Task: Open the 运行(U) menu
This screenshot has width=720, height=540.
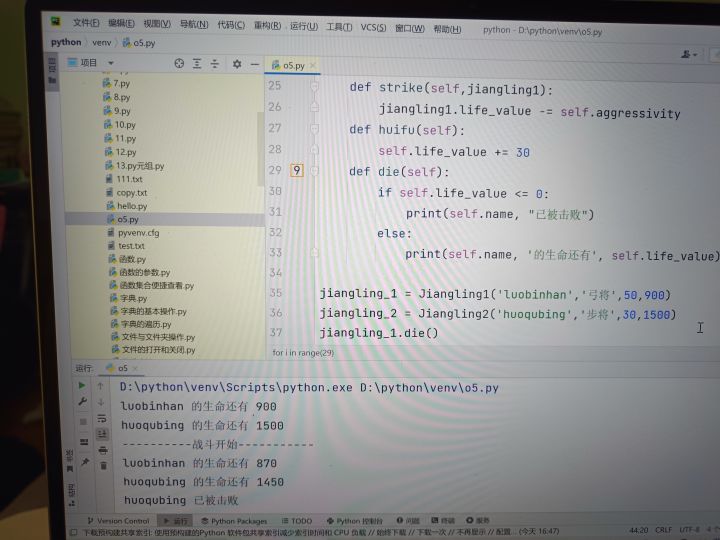Action: point(303,27)
